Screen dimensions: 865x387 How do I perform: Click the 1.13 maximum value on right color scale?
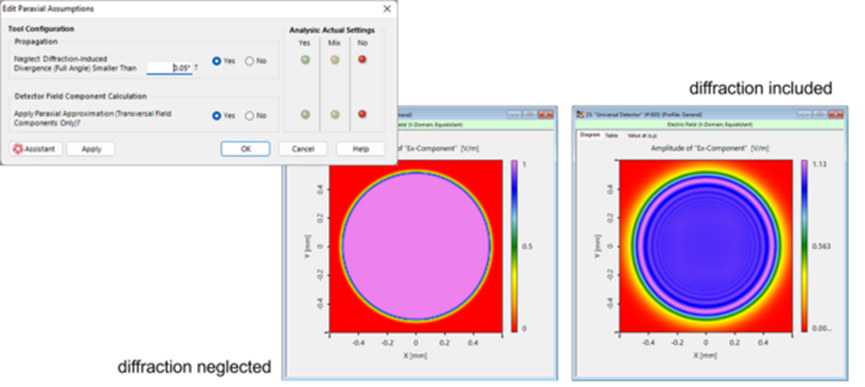(819, 163)
